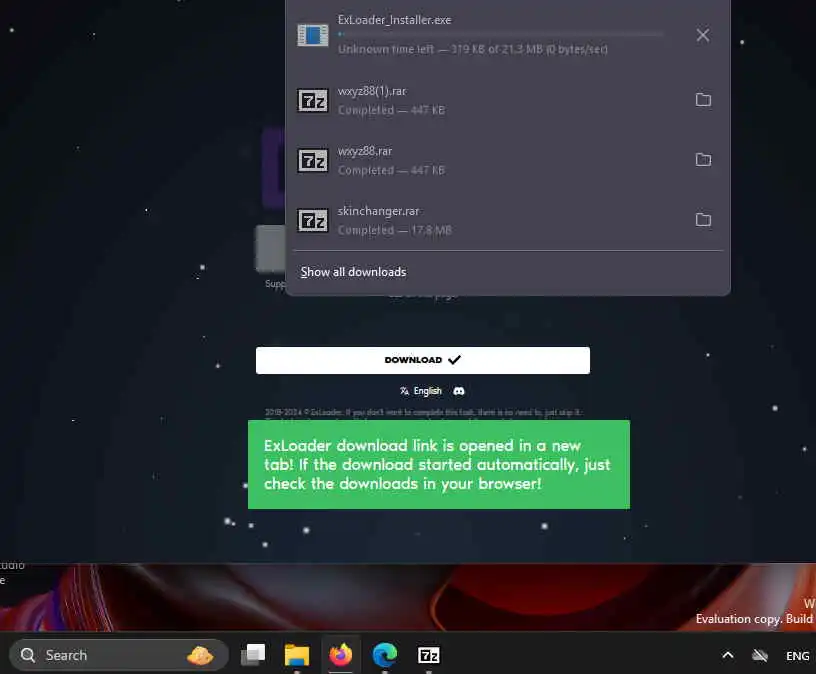Open 7-Zip from the taskbar

point(428,655)
